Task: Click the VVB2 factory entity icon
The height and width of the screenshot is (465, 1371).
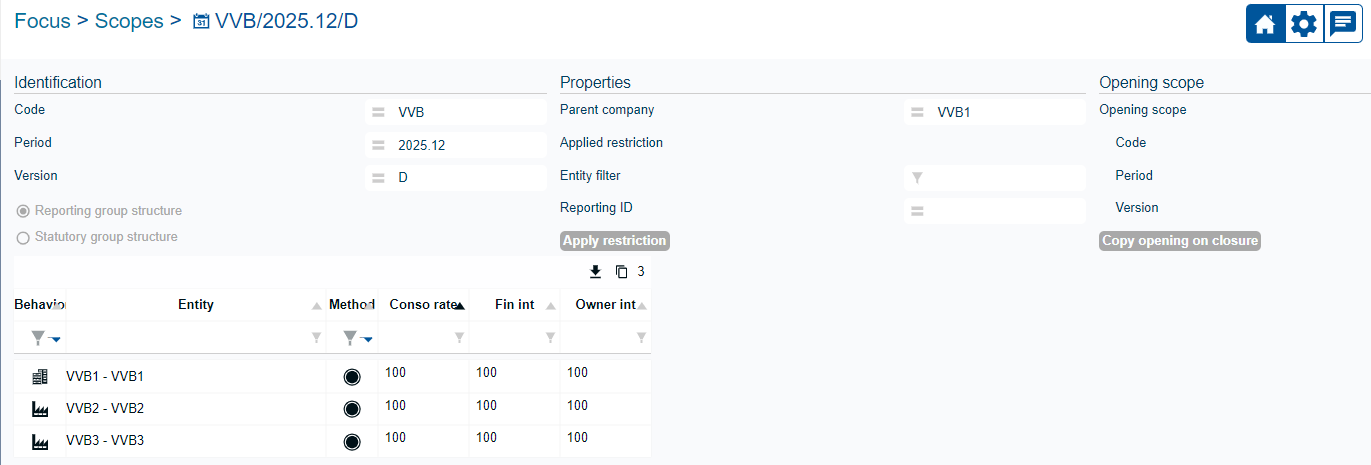Action: pyautogui.click(x=40, y=409)
